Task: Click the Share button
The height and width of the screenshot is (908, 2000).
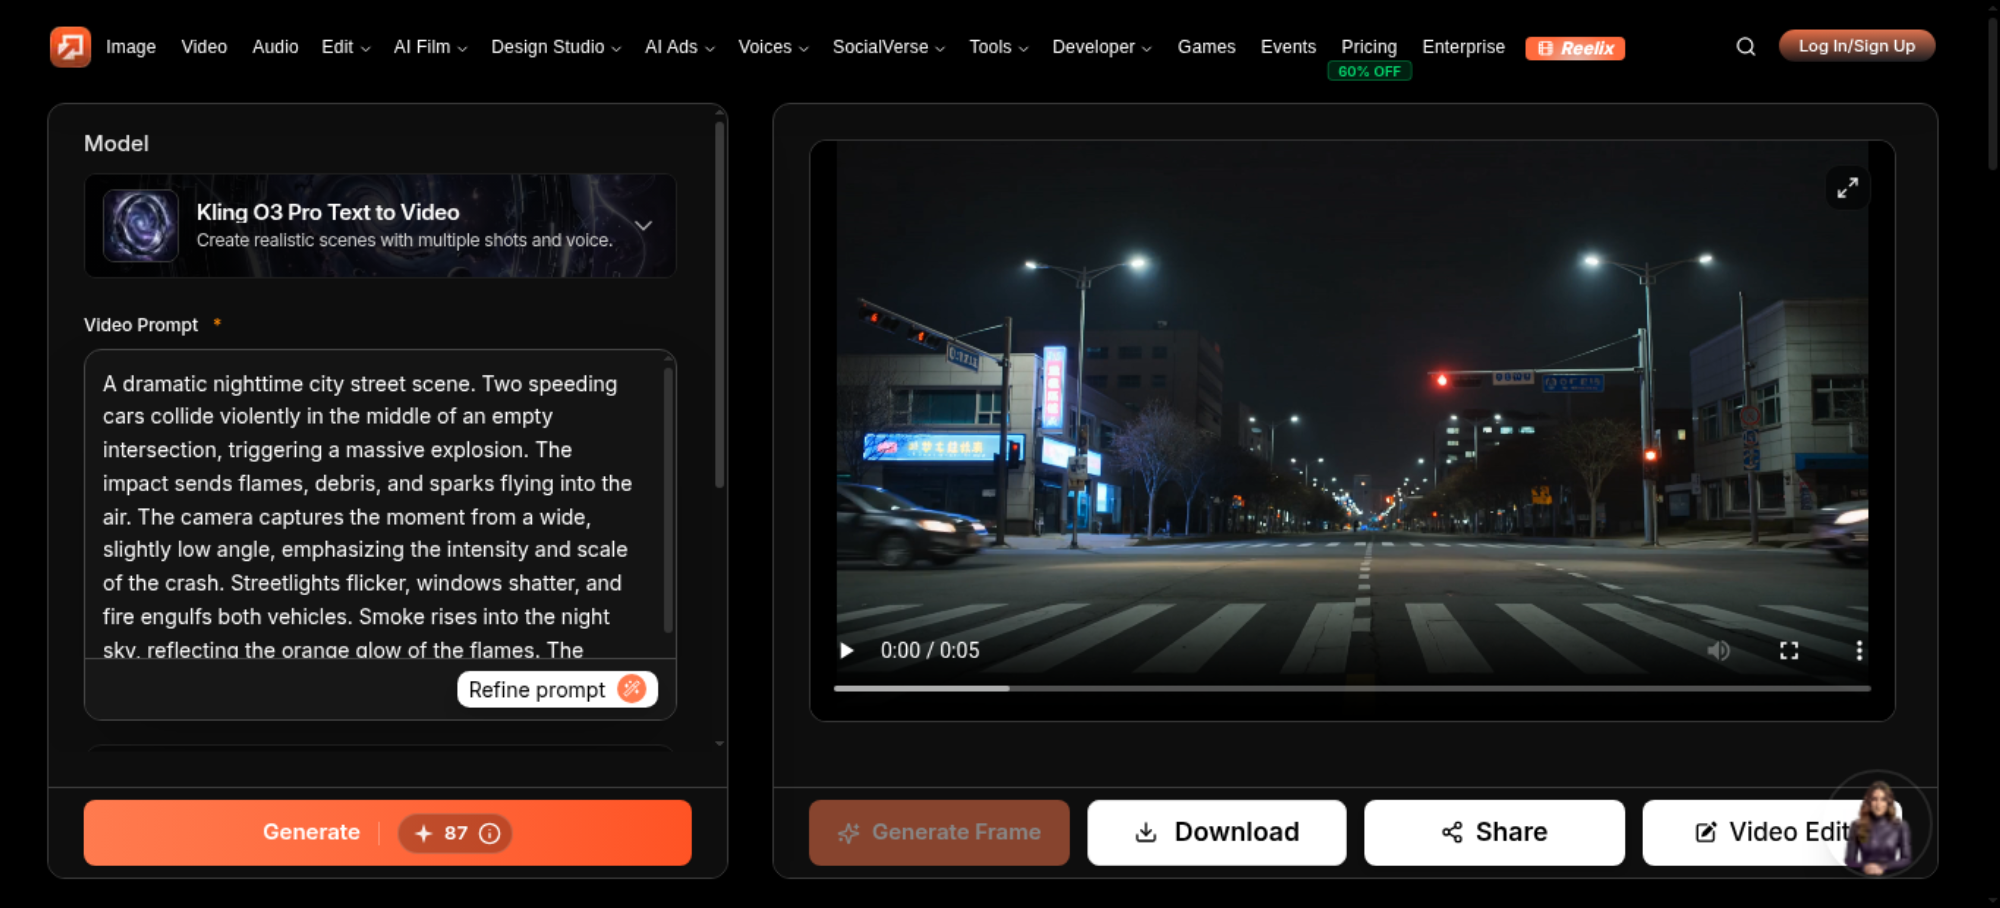Action: pos(1494,833)
